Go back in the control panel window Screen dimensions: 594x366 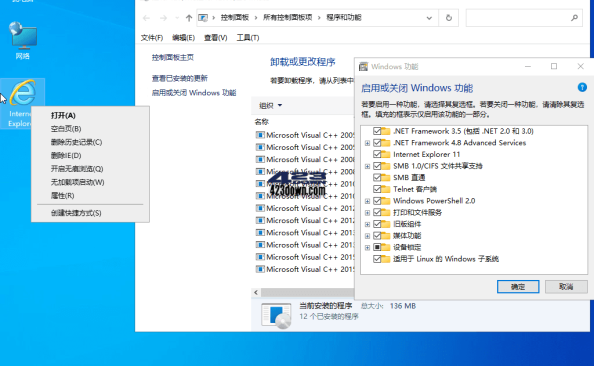click(146, 18)
